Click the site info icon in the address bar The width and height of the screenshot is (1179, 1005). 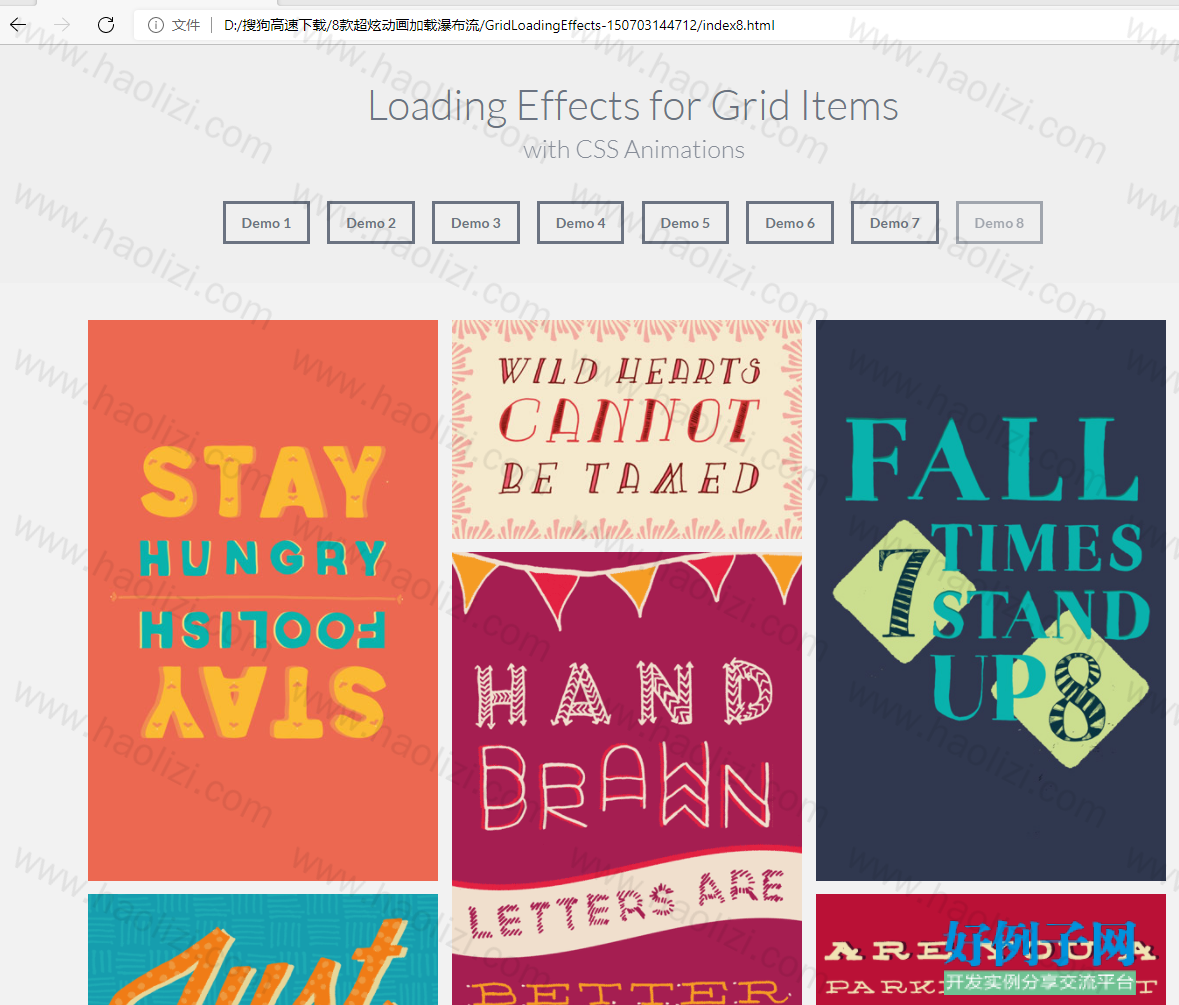(x=156, y=25)
